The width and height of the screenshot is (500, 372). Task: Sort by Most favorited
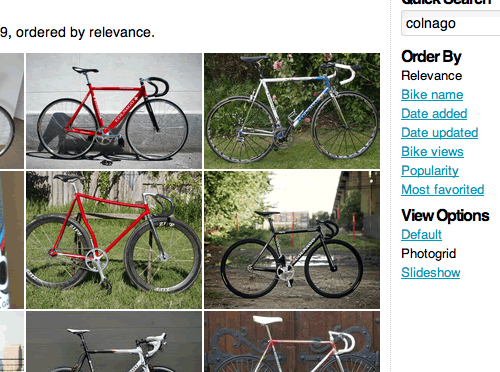443,190
